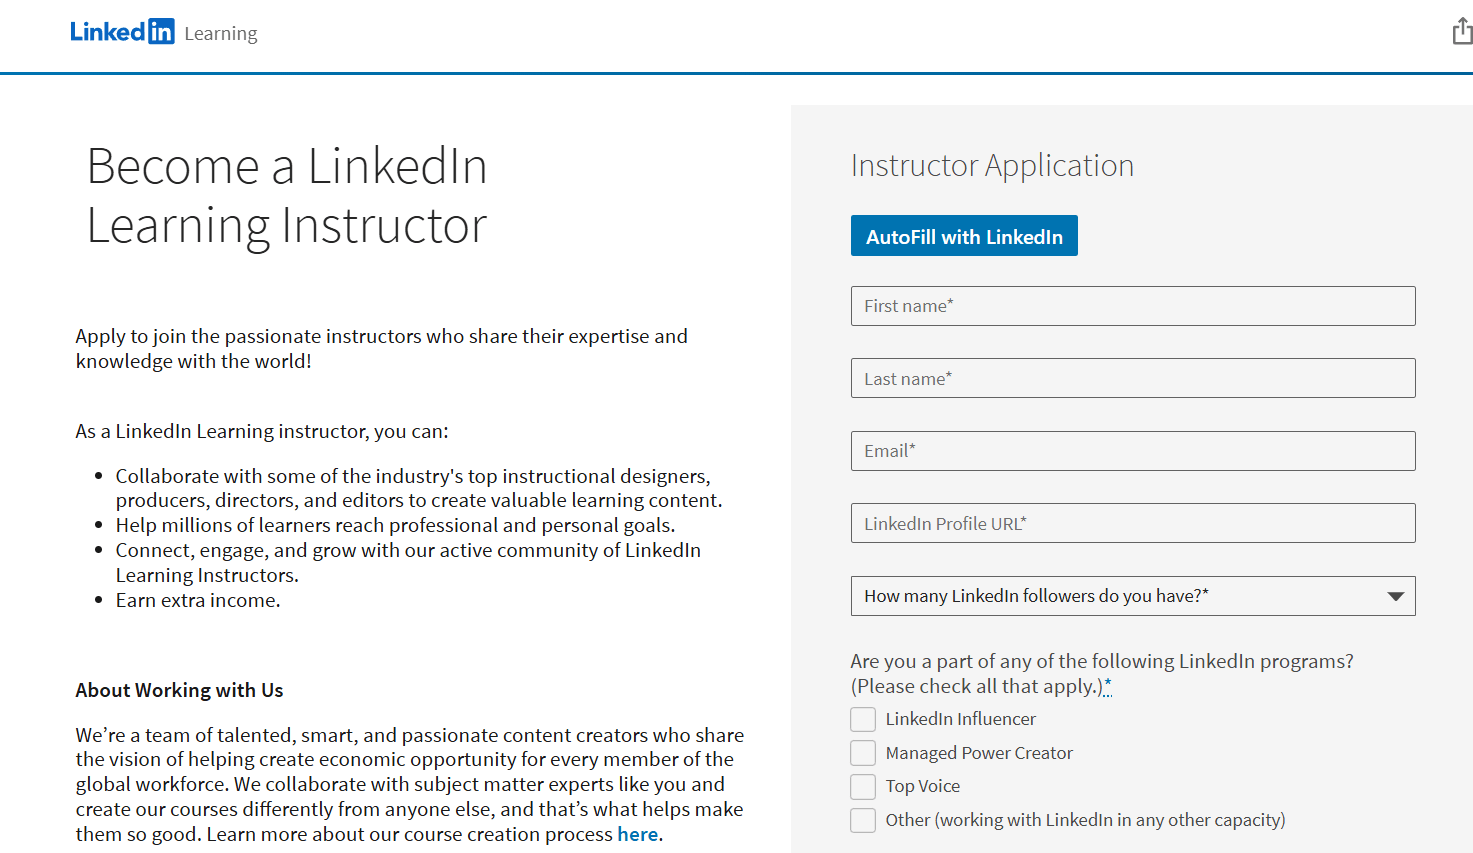The width and height of the screenshot is (1473, 853).
Task: Click the Instructor Application heading
Action: [992, 165]
